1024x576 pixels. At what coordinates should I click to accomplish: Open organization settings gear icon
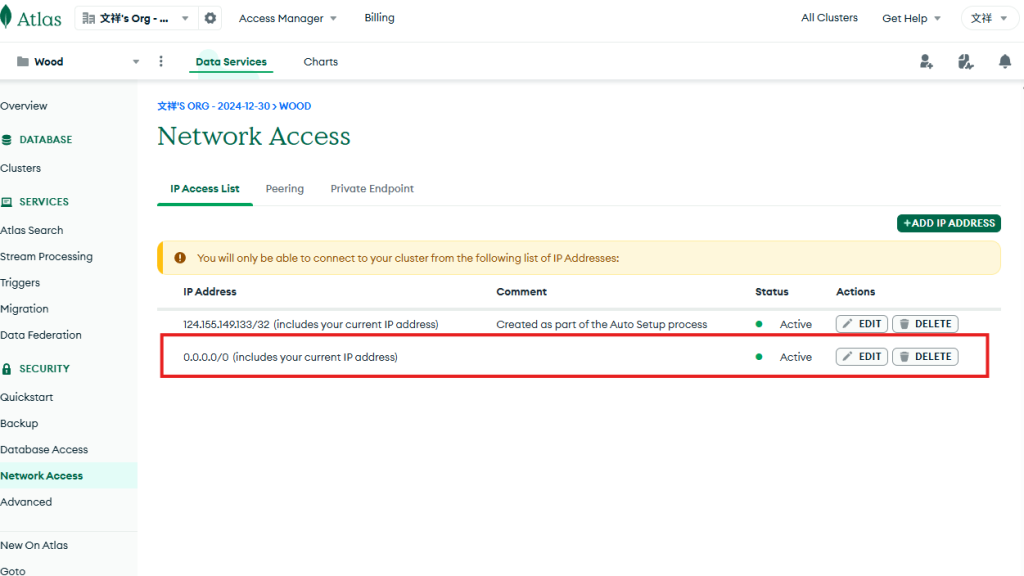pyautogui.click(x=210, y=18)
